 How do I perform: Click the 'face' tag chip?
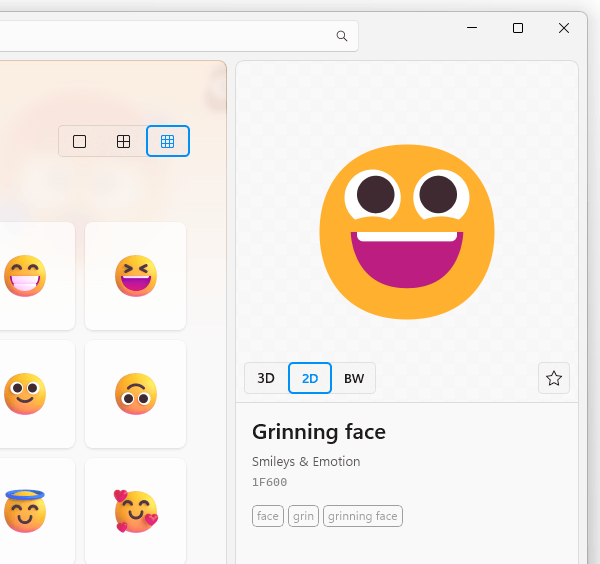tap(267, 516)
